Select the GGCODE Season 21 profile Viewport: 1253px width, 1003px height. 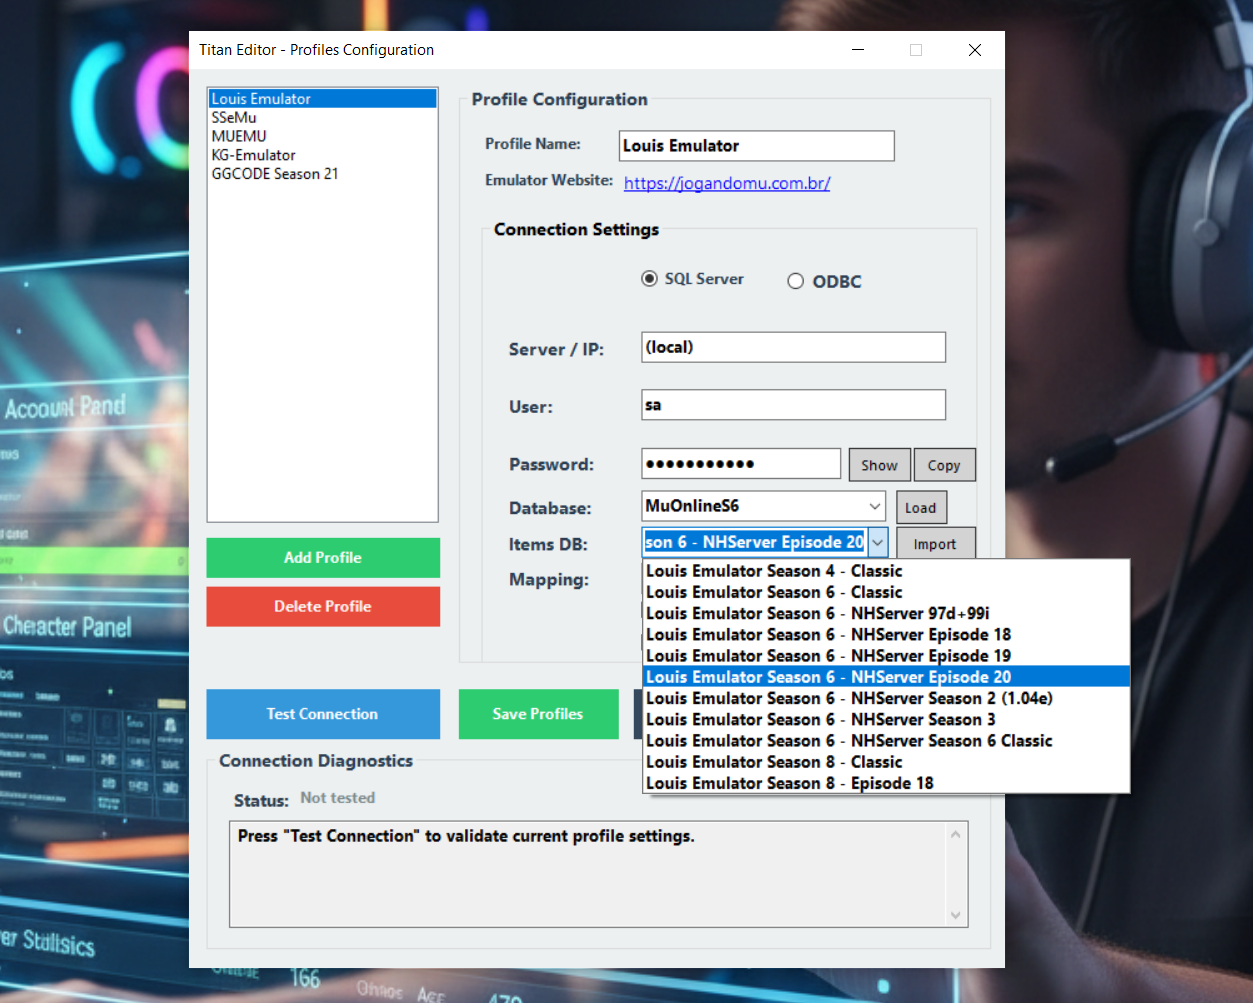[x=275, y=173]
